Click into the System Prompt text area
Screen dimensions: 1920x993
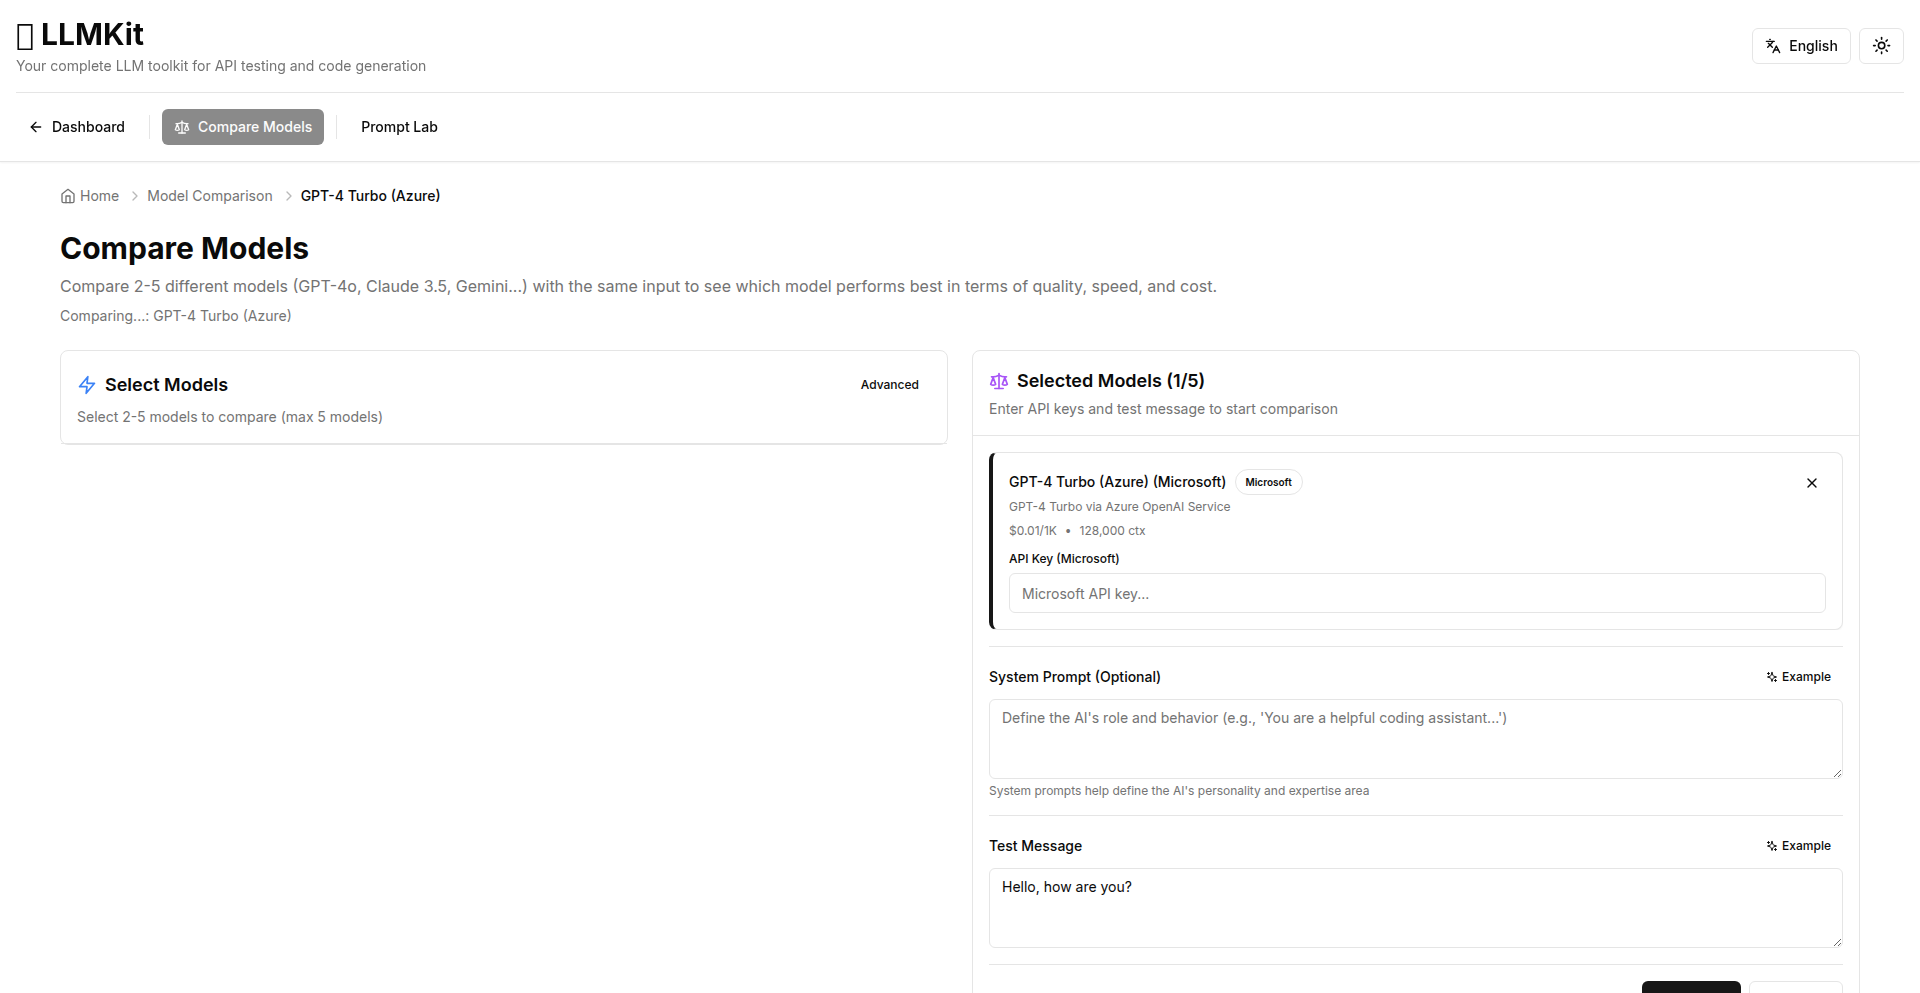(x=1415, y=738)
